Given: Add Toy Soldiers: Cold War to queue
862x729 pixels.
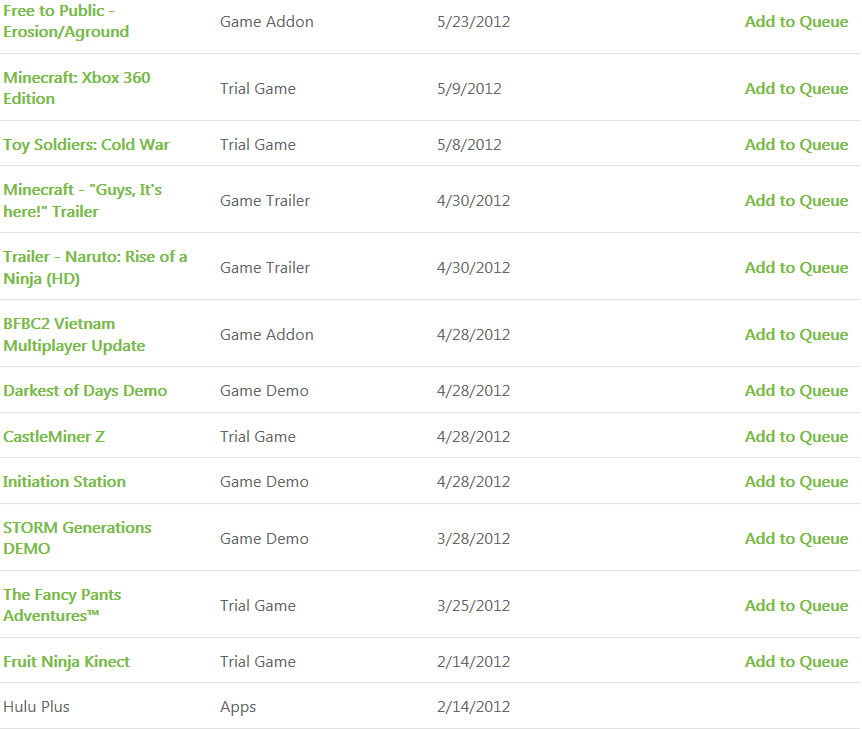Looking at the screenshot, I should (x=797, y=145).
